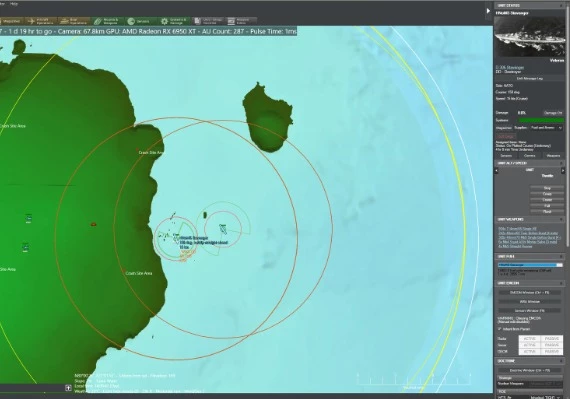This screenshot has width=570, height=399.
Task: Select the red unit marker on the landmass
Action: click(93, 225)
